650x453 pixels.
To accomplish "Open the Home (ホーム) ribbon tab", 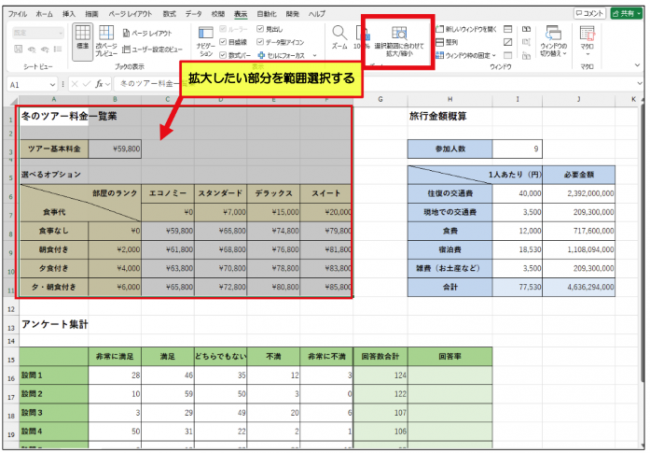I will click(x=44, y=14).
